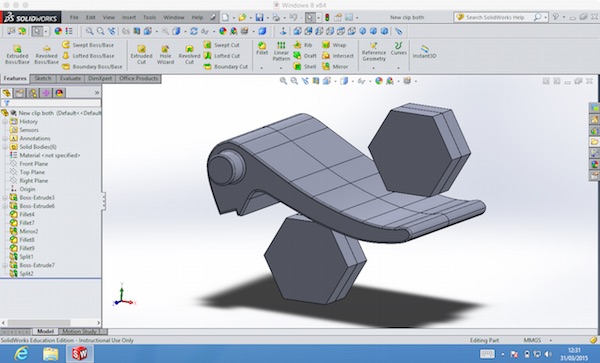The width and height of the screenshot is (600, 363).
Task: Click the feature tree horizontal scrollbar
Action: (51, 323)
